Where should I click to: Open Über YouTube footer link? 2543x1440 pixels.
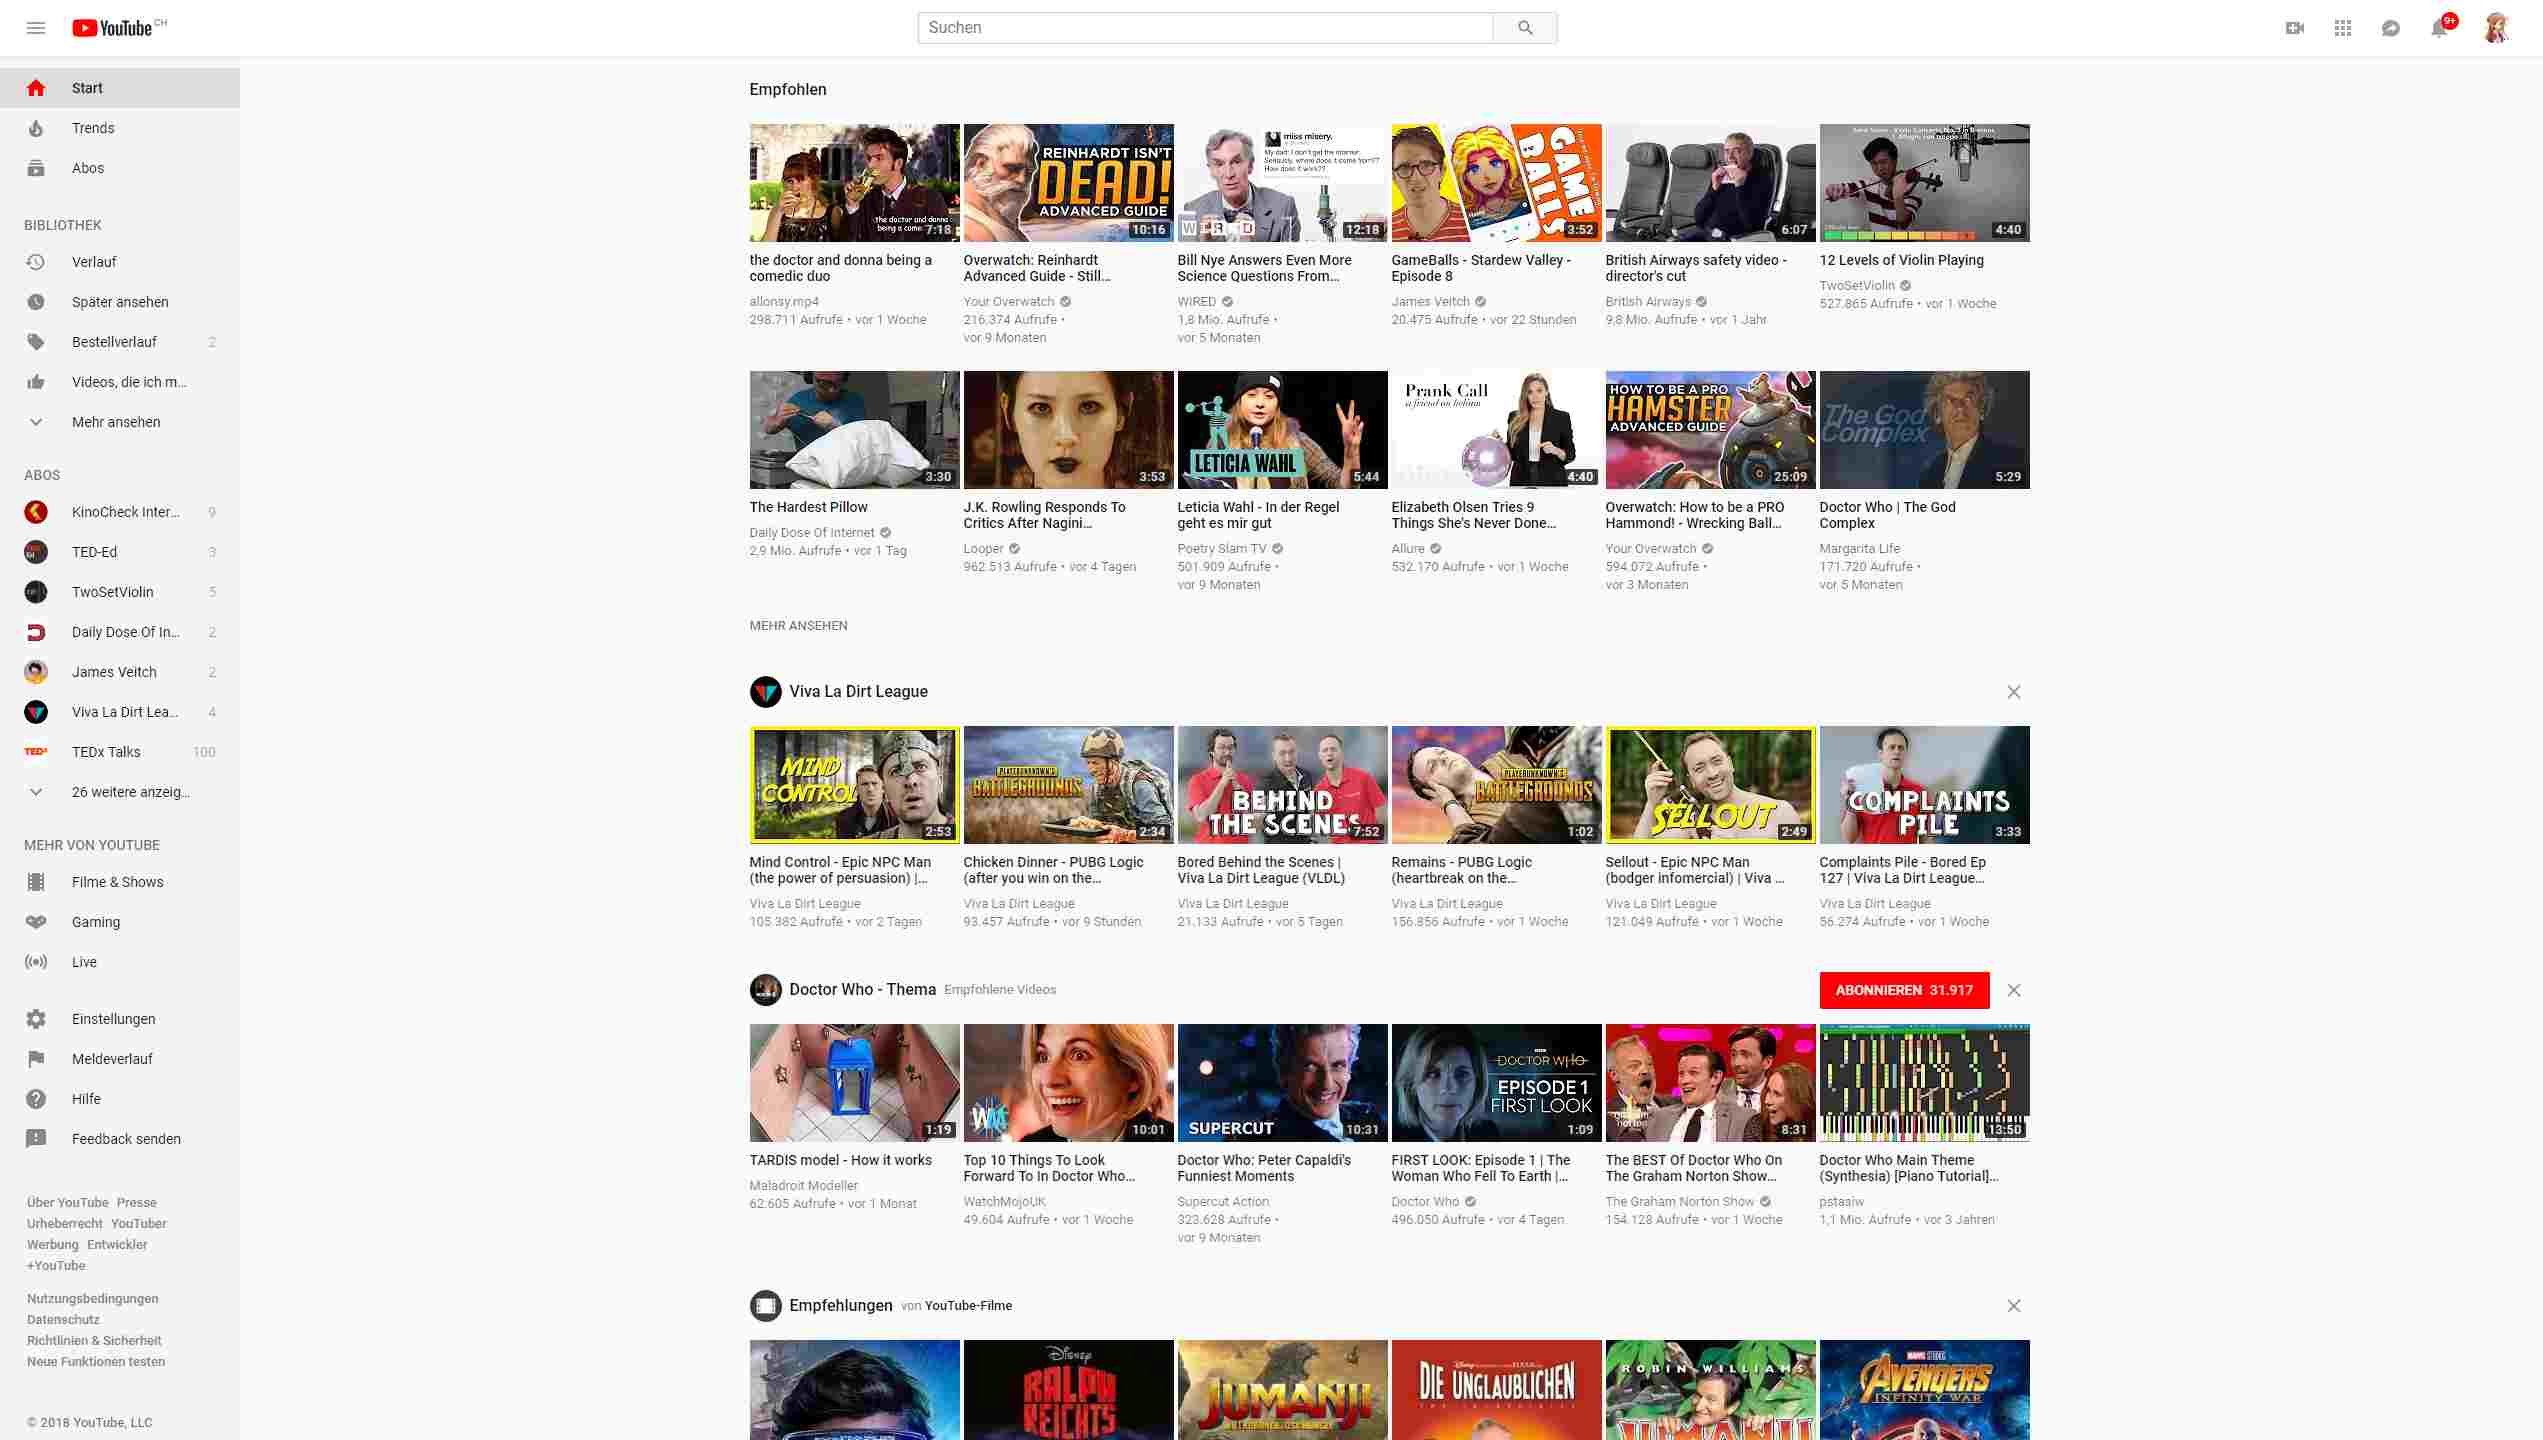point(68,1203)
